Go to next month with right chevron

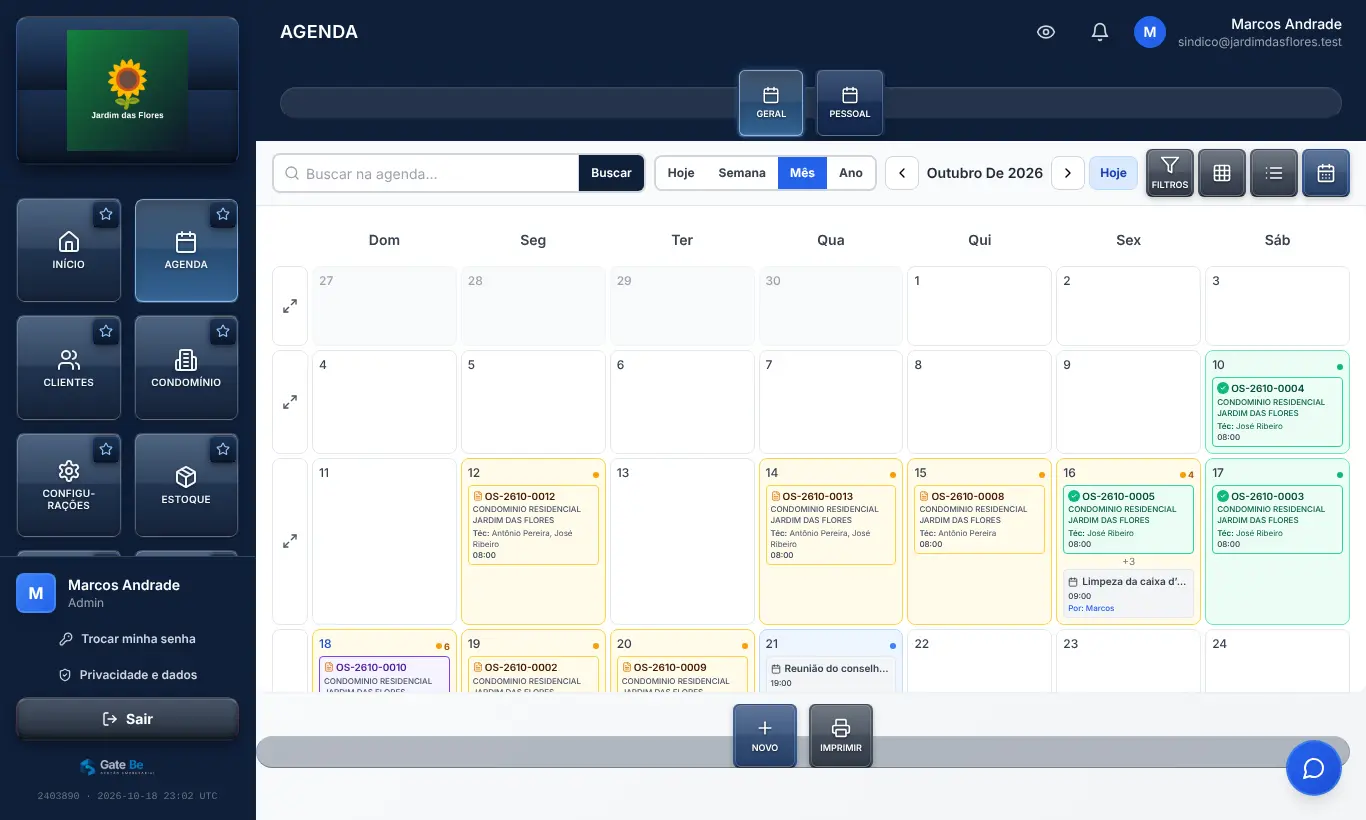click(1068, 173)
